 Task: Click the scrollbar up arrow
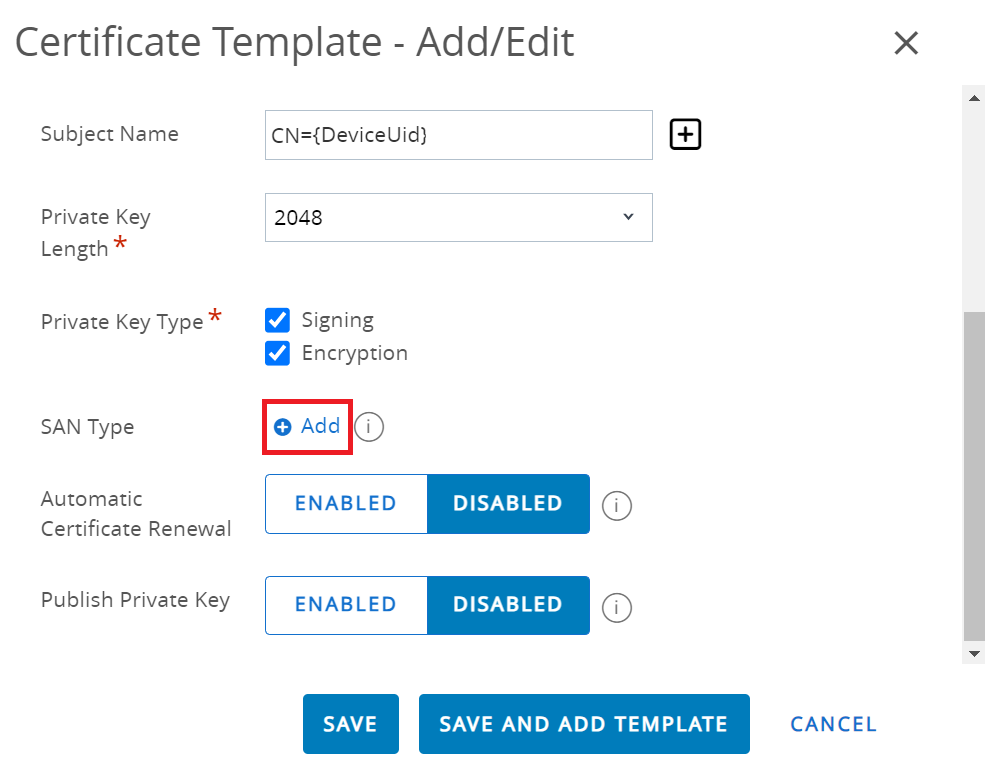coord(973,97)
